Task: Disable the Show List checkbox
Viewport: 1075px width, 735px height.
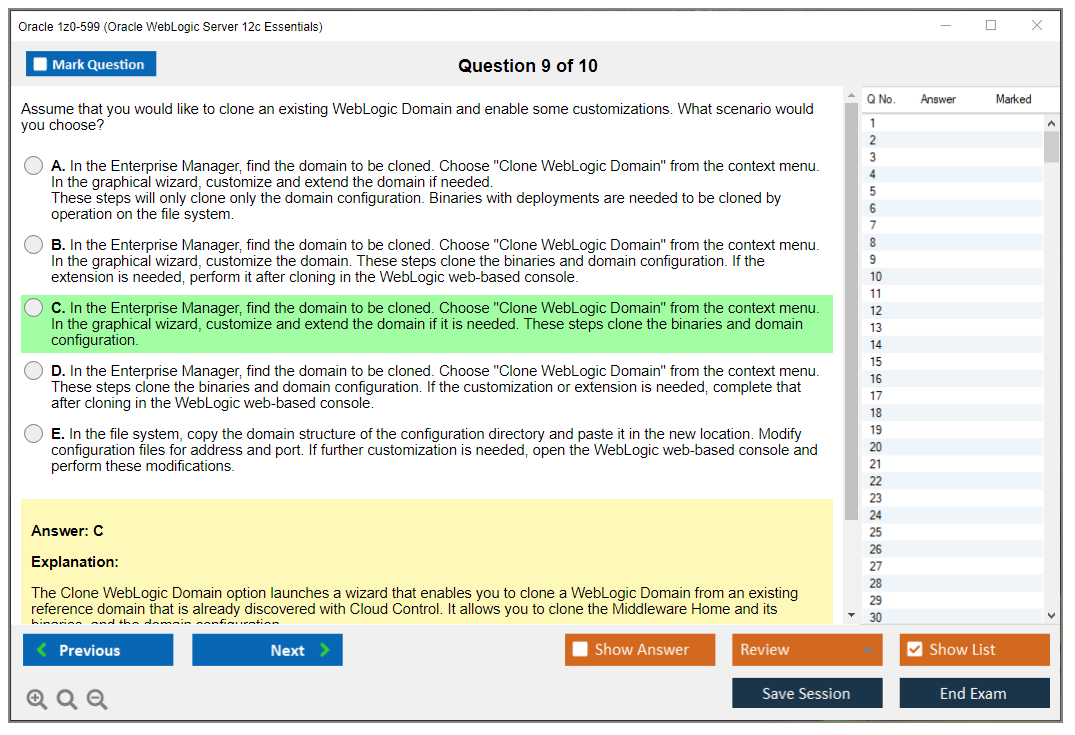Action: [x=916, y=649]
